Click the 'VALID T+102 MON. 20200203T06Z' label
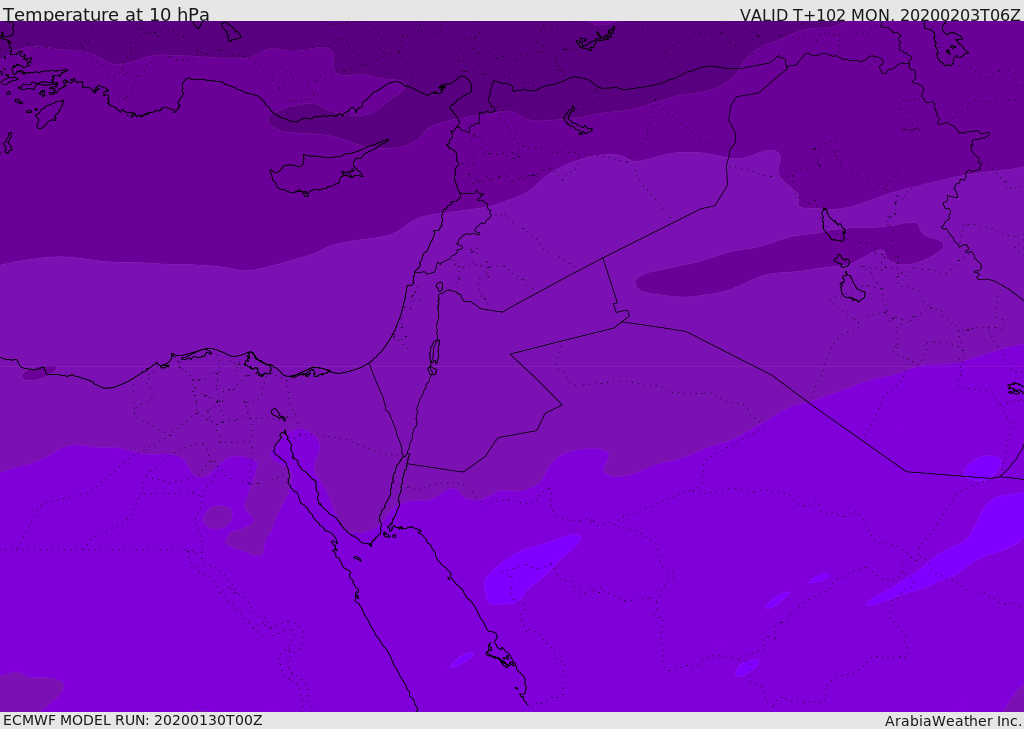This screenshot has height=729, width=1024. 880,15
